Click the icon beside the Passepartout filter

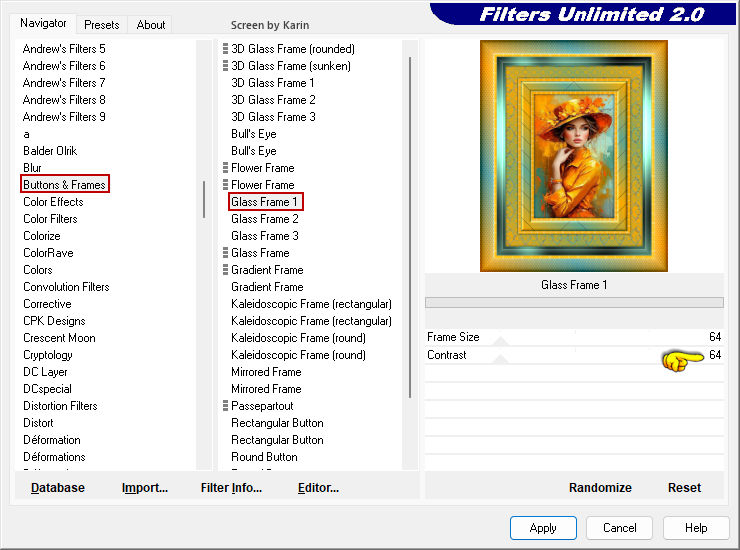226,406
